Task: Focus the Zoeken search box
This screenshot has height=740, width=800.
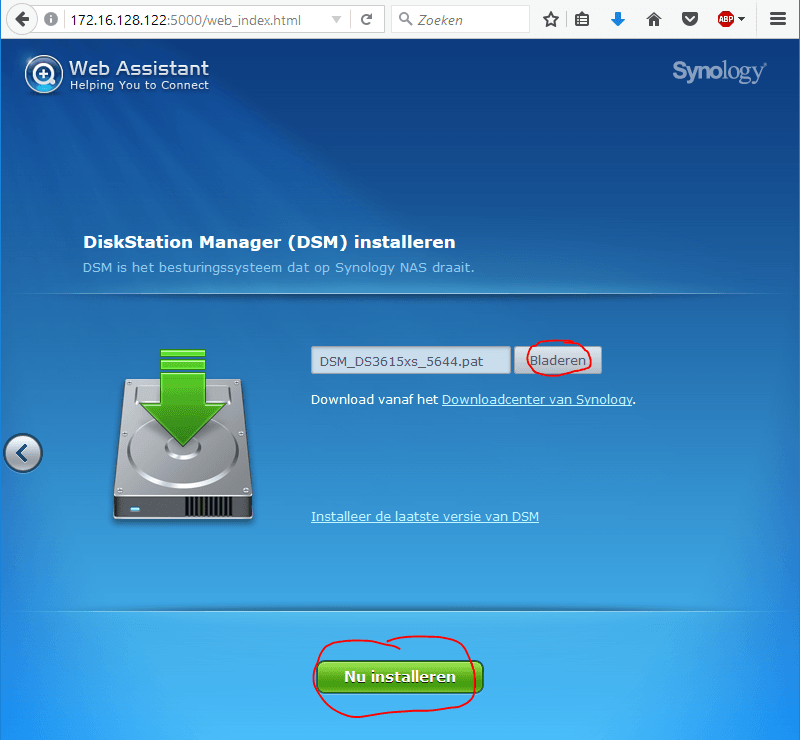Action: tap(461, 19)
